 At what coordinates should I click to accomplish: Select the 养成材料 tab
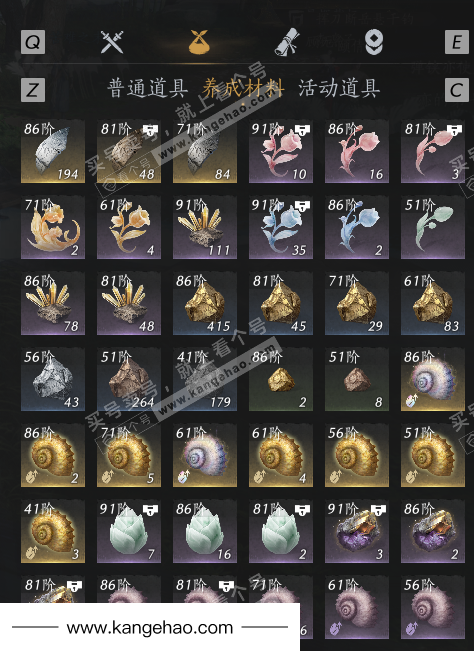point(243,88)
